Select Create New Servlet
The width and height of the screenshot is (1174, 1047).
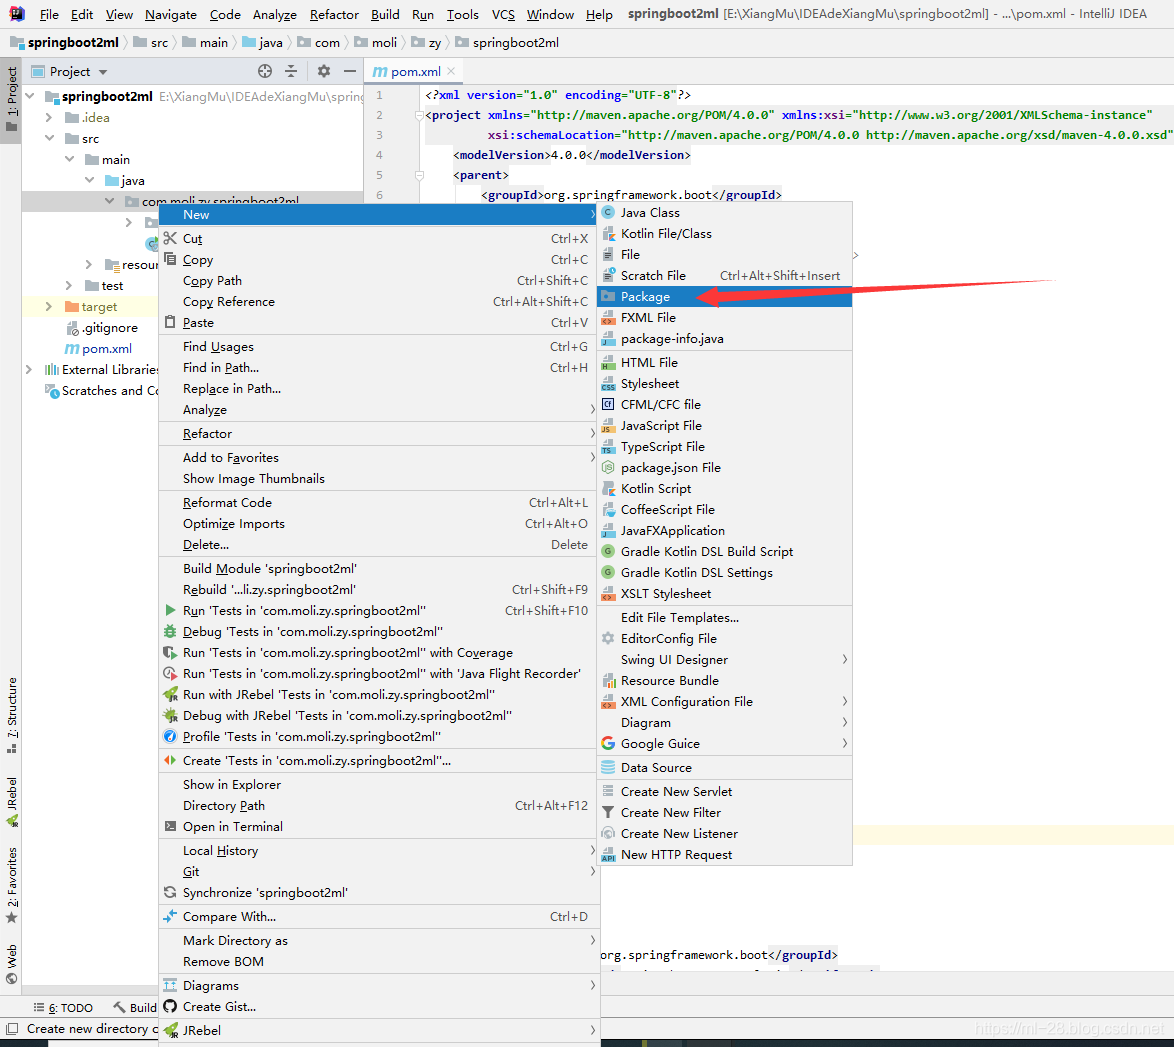click(x=724, y=792)
